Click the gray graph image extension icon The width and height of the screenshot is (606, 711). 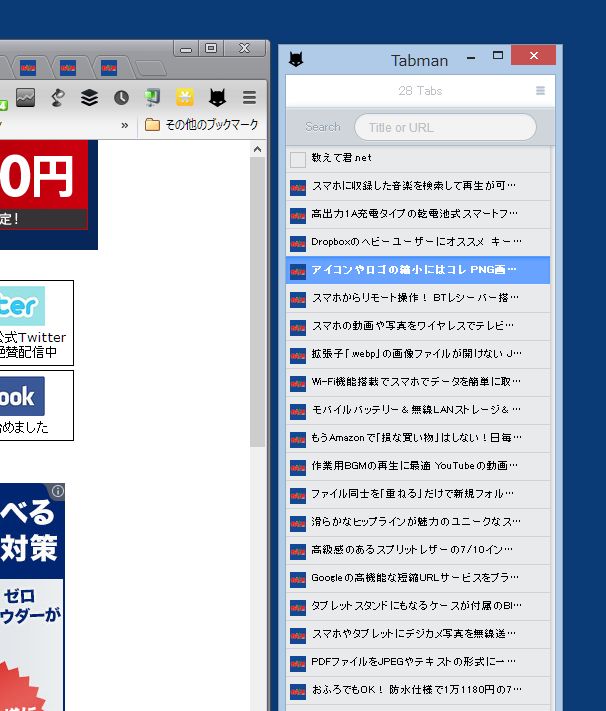coord(25,97)
